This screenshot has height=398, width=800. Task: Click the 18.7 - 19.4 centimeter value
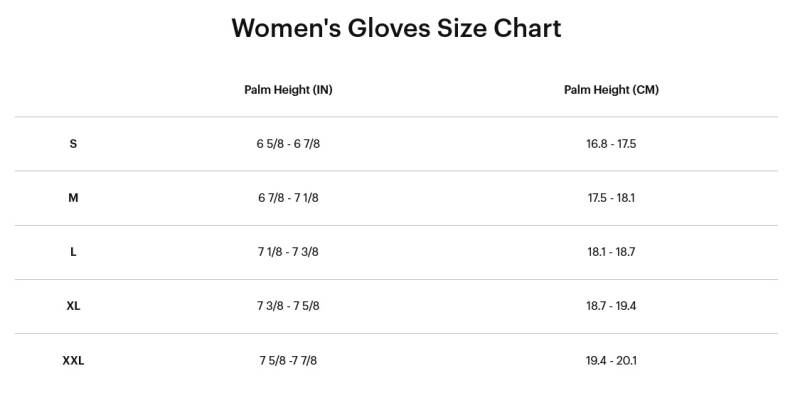[x=611, y=306]
